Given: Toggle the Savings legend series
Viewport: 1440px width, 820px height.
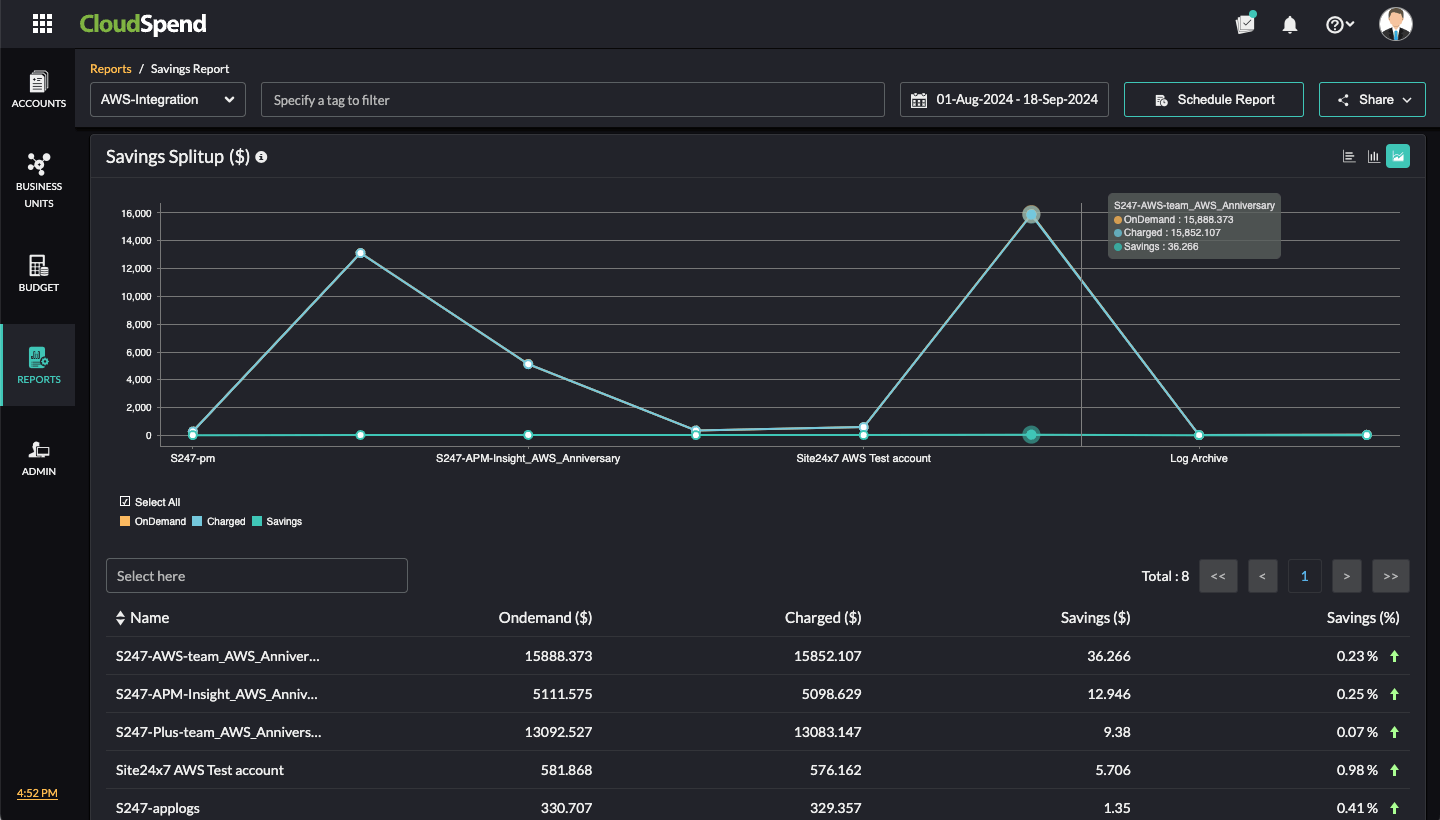Looking at the screenshot, I should (x=277, y=522).
